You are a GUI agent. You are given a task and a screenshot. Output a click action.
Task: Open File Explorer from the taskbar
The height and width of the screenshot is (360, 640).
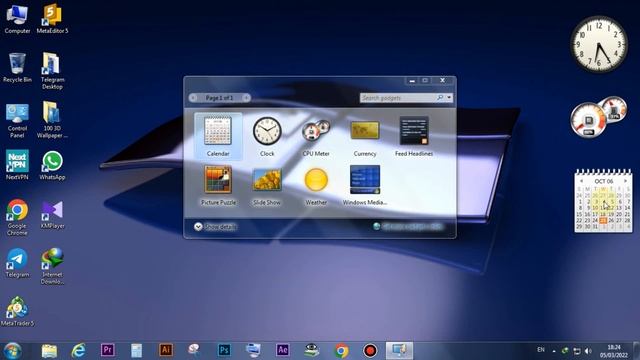[x=49, y=351]
